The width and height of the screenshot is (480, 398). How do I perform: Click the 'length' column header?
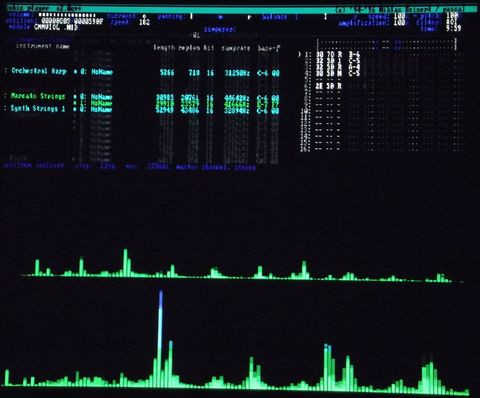pyautogui.click(x=164, y=48)
